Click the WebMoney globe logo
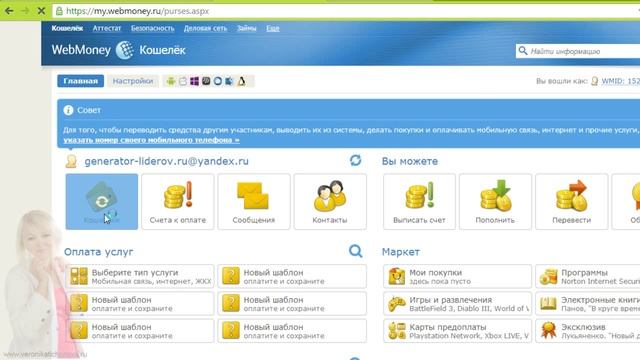 (124, 50)
